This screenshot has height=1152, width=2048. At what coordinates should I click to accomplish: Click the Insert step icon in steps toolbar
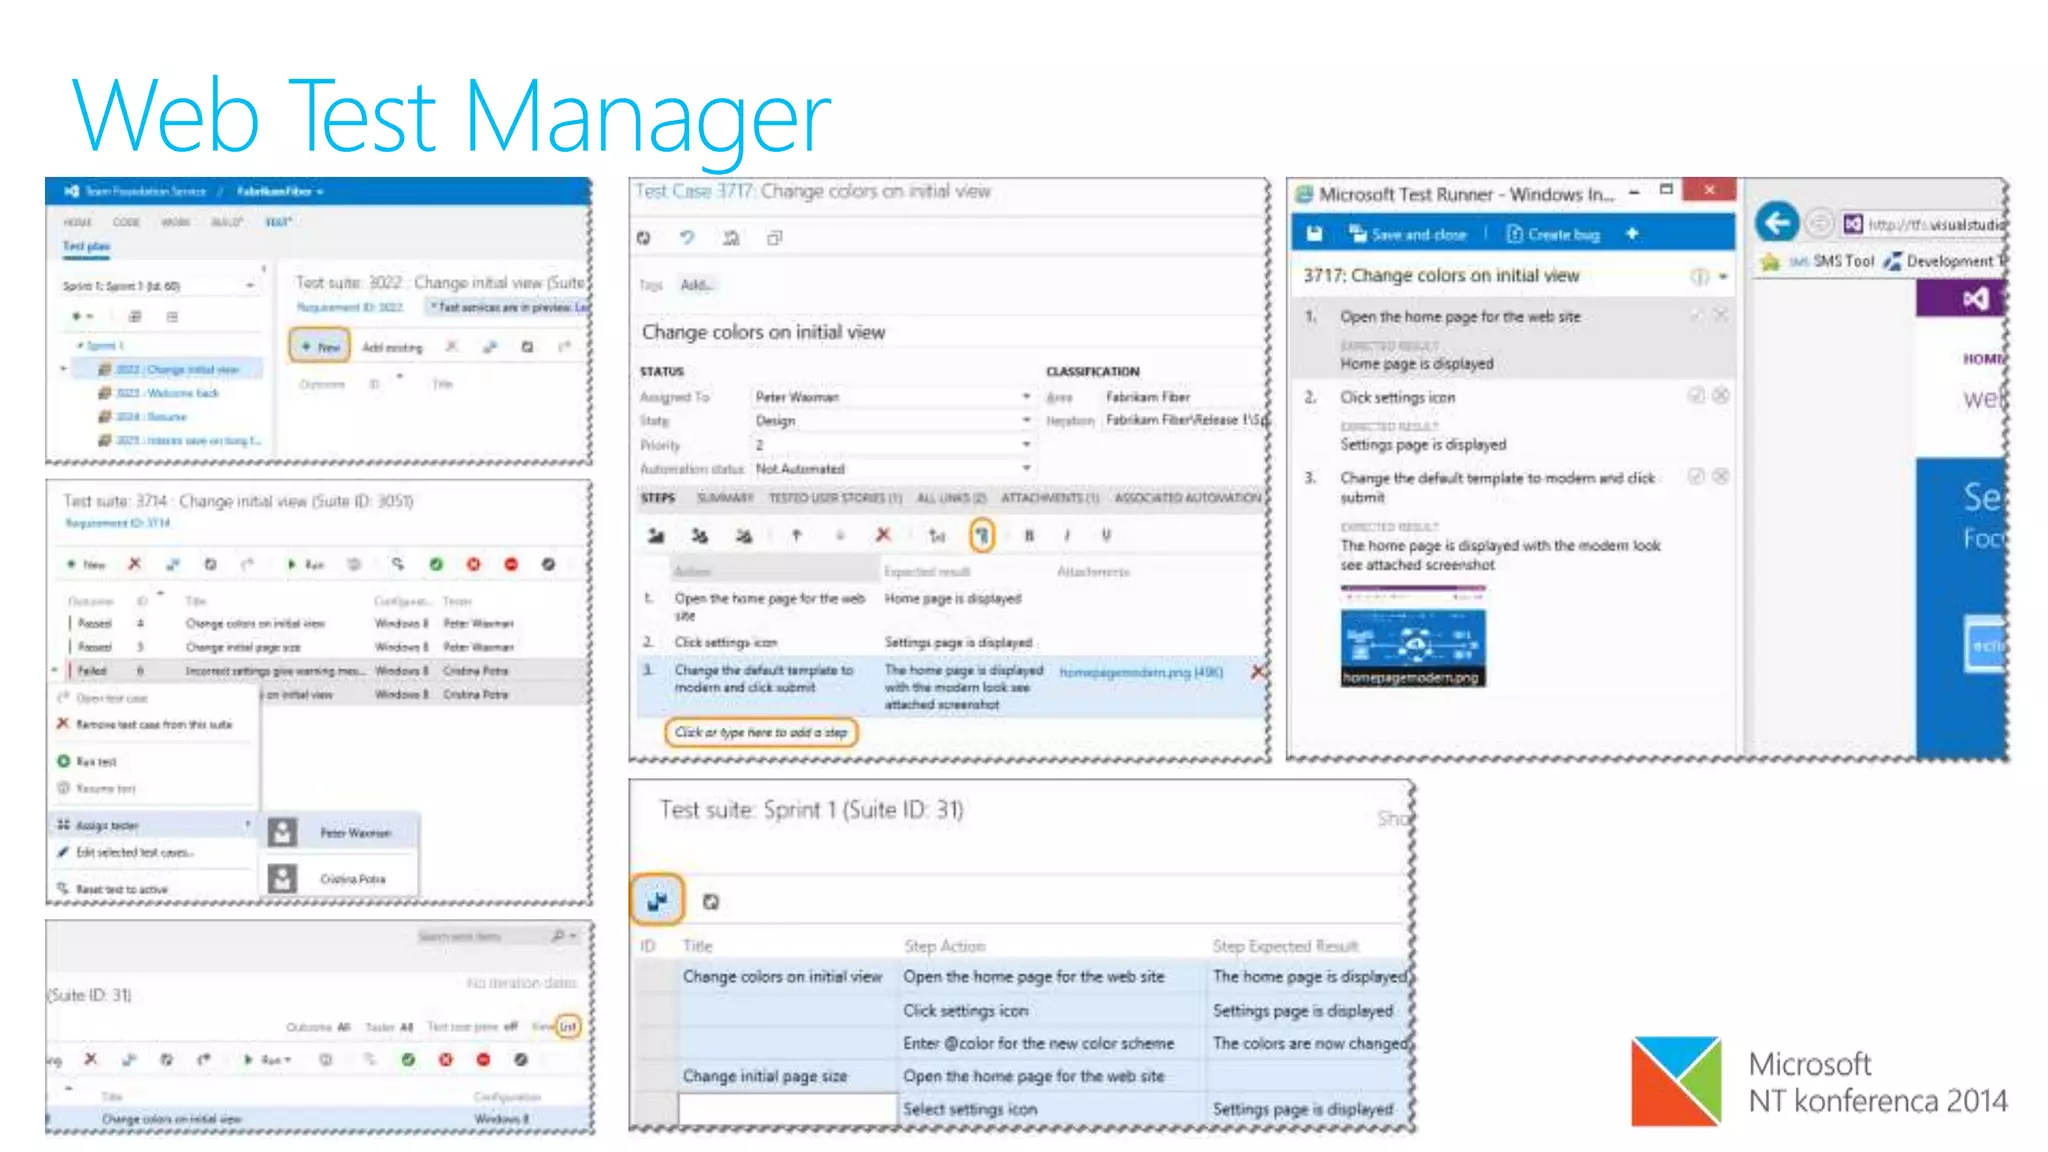coord(656,536)
